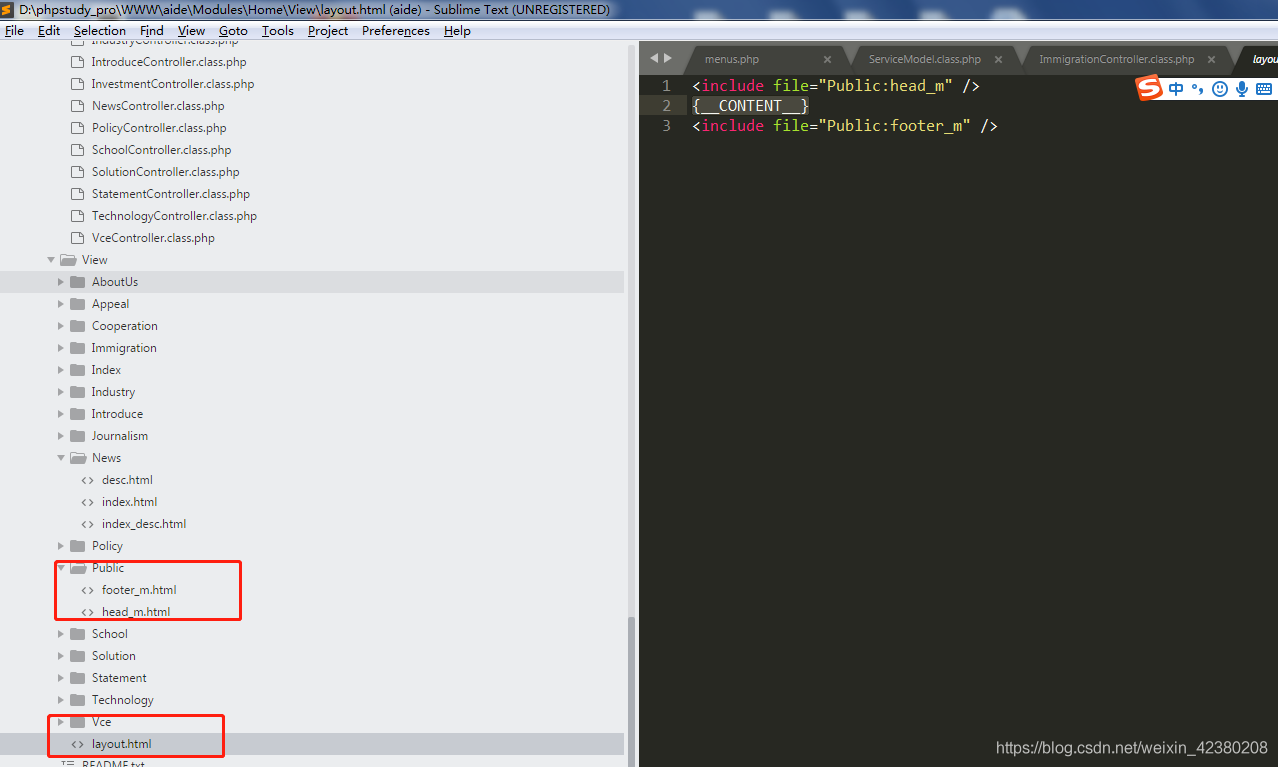Open SolutionController.class.php file
1278x767 pixels.
pyautogui.click(x=165, y=172)
